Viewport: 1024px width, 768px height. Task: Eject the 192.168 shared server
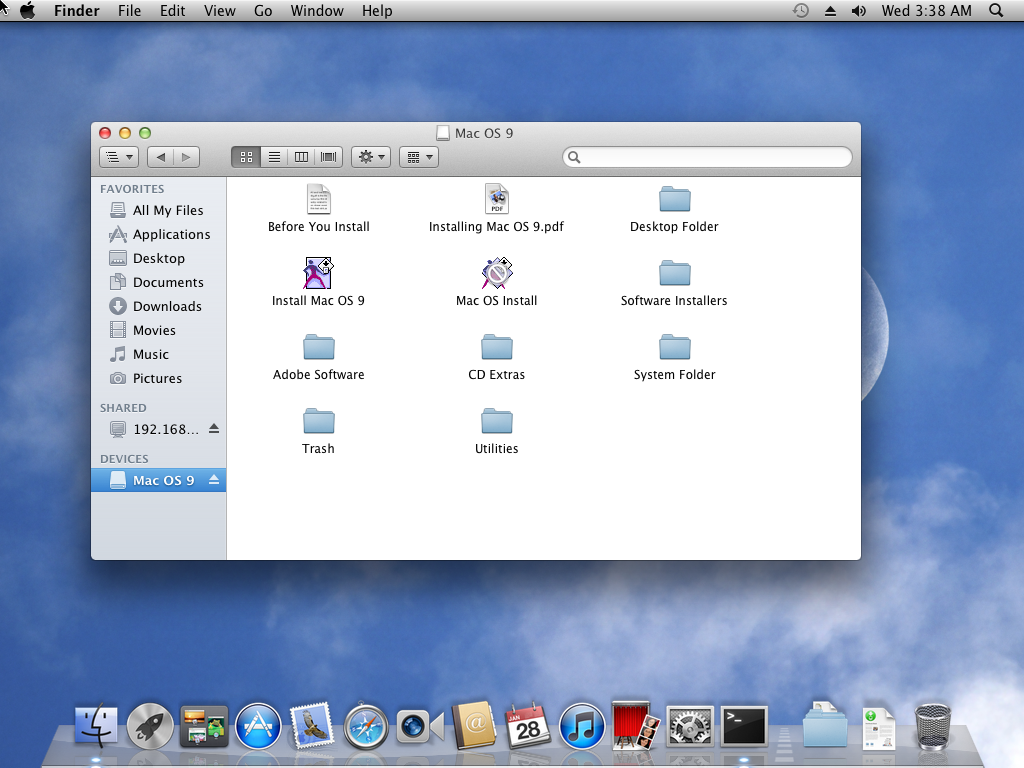pyautogui.click(x=214, y=428)
